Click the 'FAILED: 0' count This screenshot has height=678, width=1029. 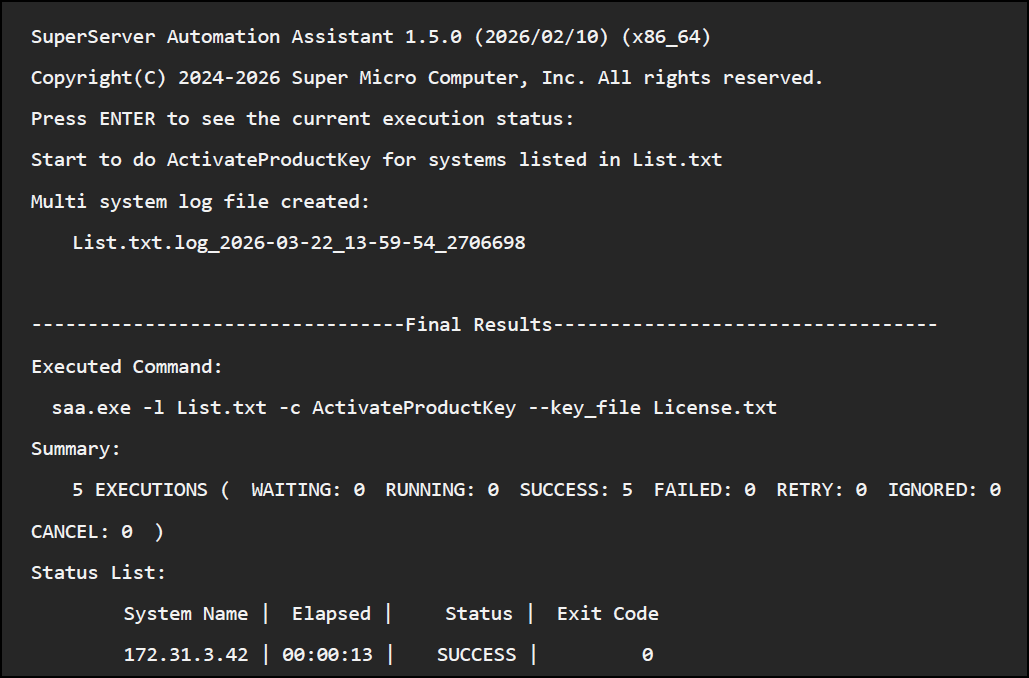705,490
